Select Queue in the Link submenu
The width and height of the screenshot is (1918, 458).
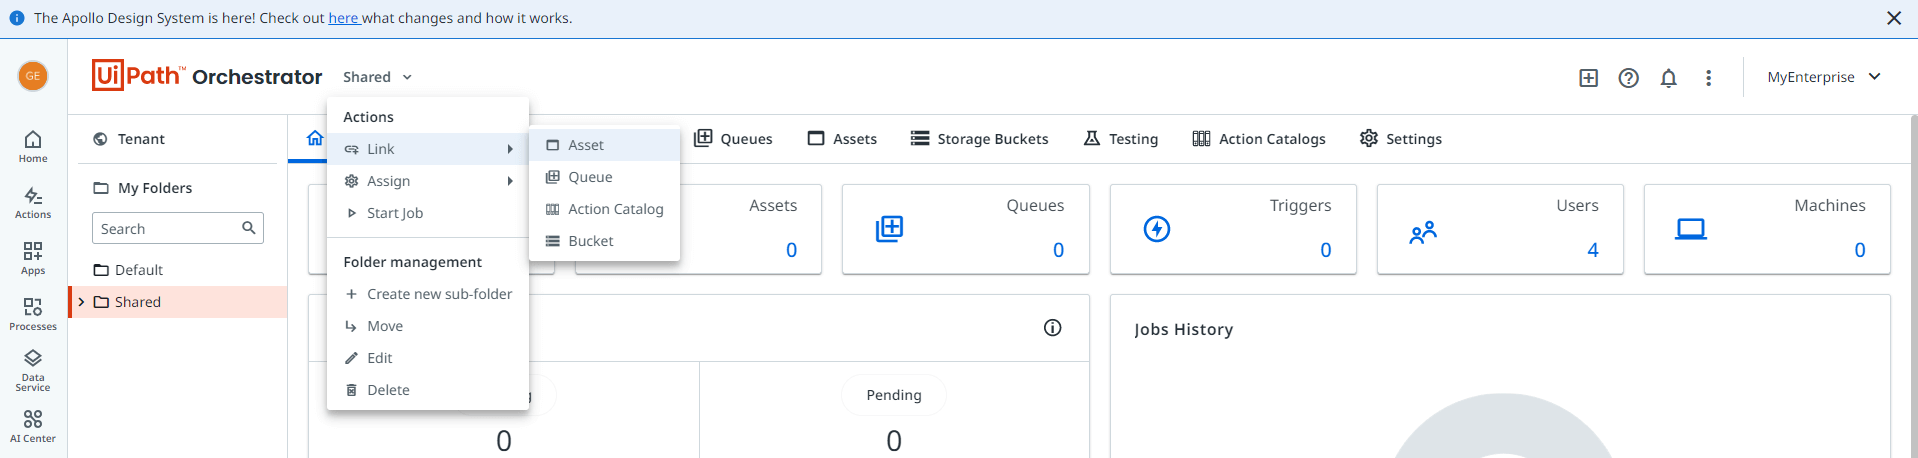604,177
